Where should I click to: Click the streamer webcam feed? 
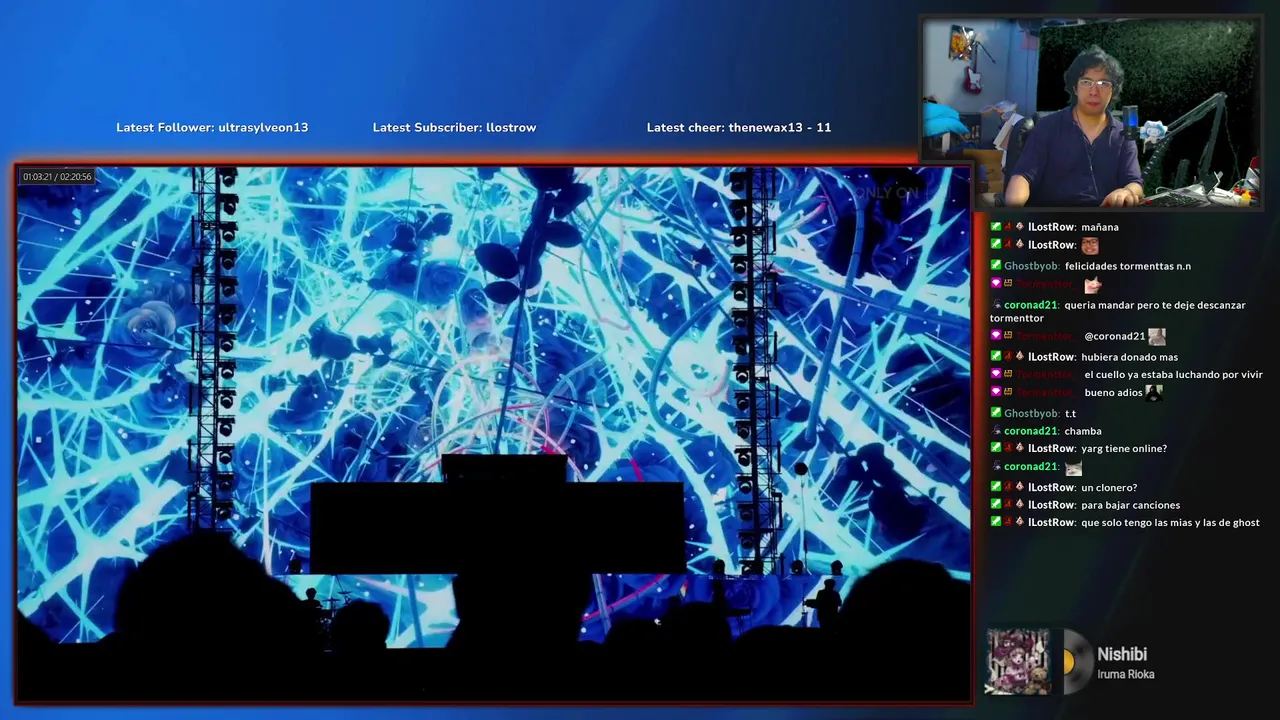tap(1092, 113)
